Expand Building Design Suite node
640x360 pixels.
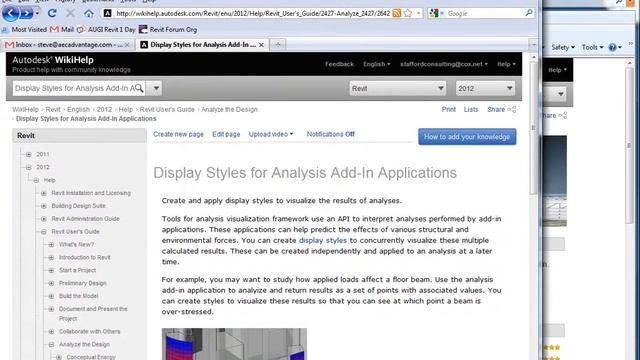(44, 206)
